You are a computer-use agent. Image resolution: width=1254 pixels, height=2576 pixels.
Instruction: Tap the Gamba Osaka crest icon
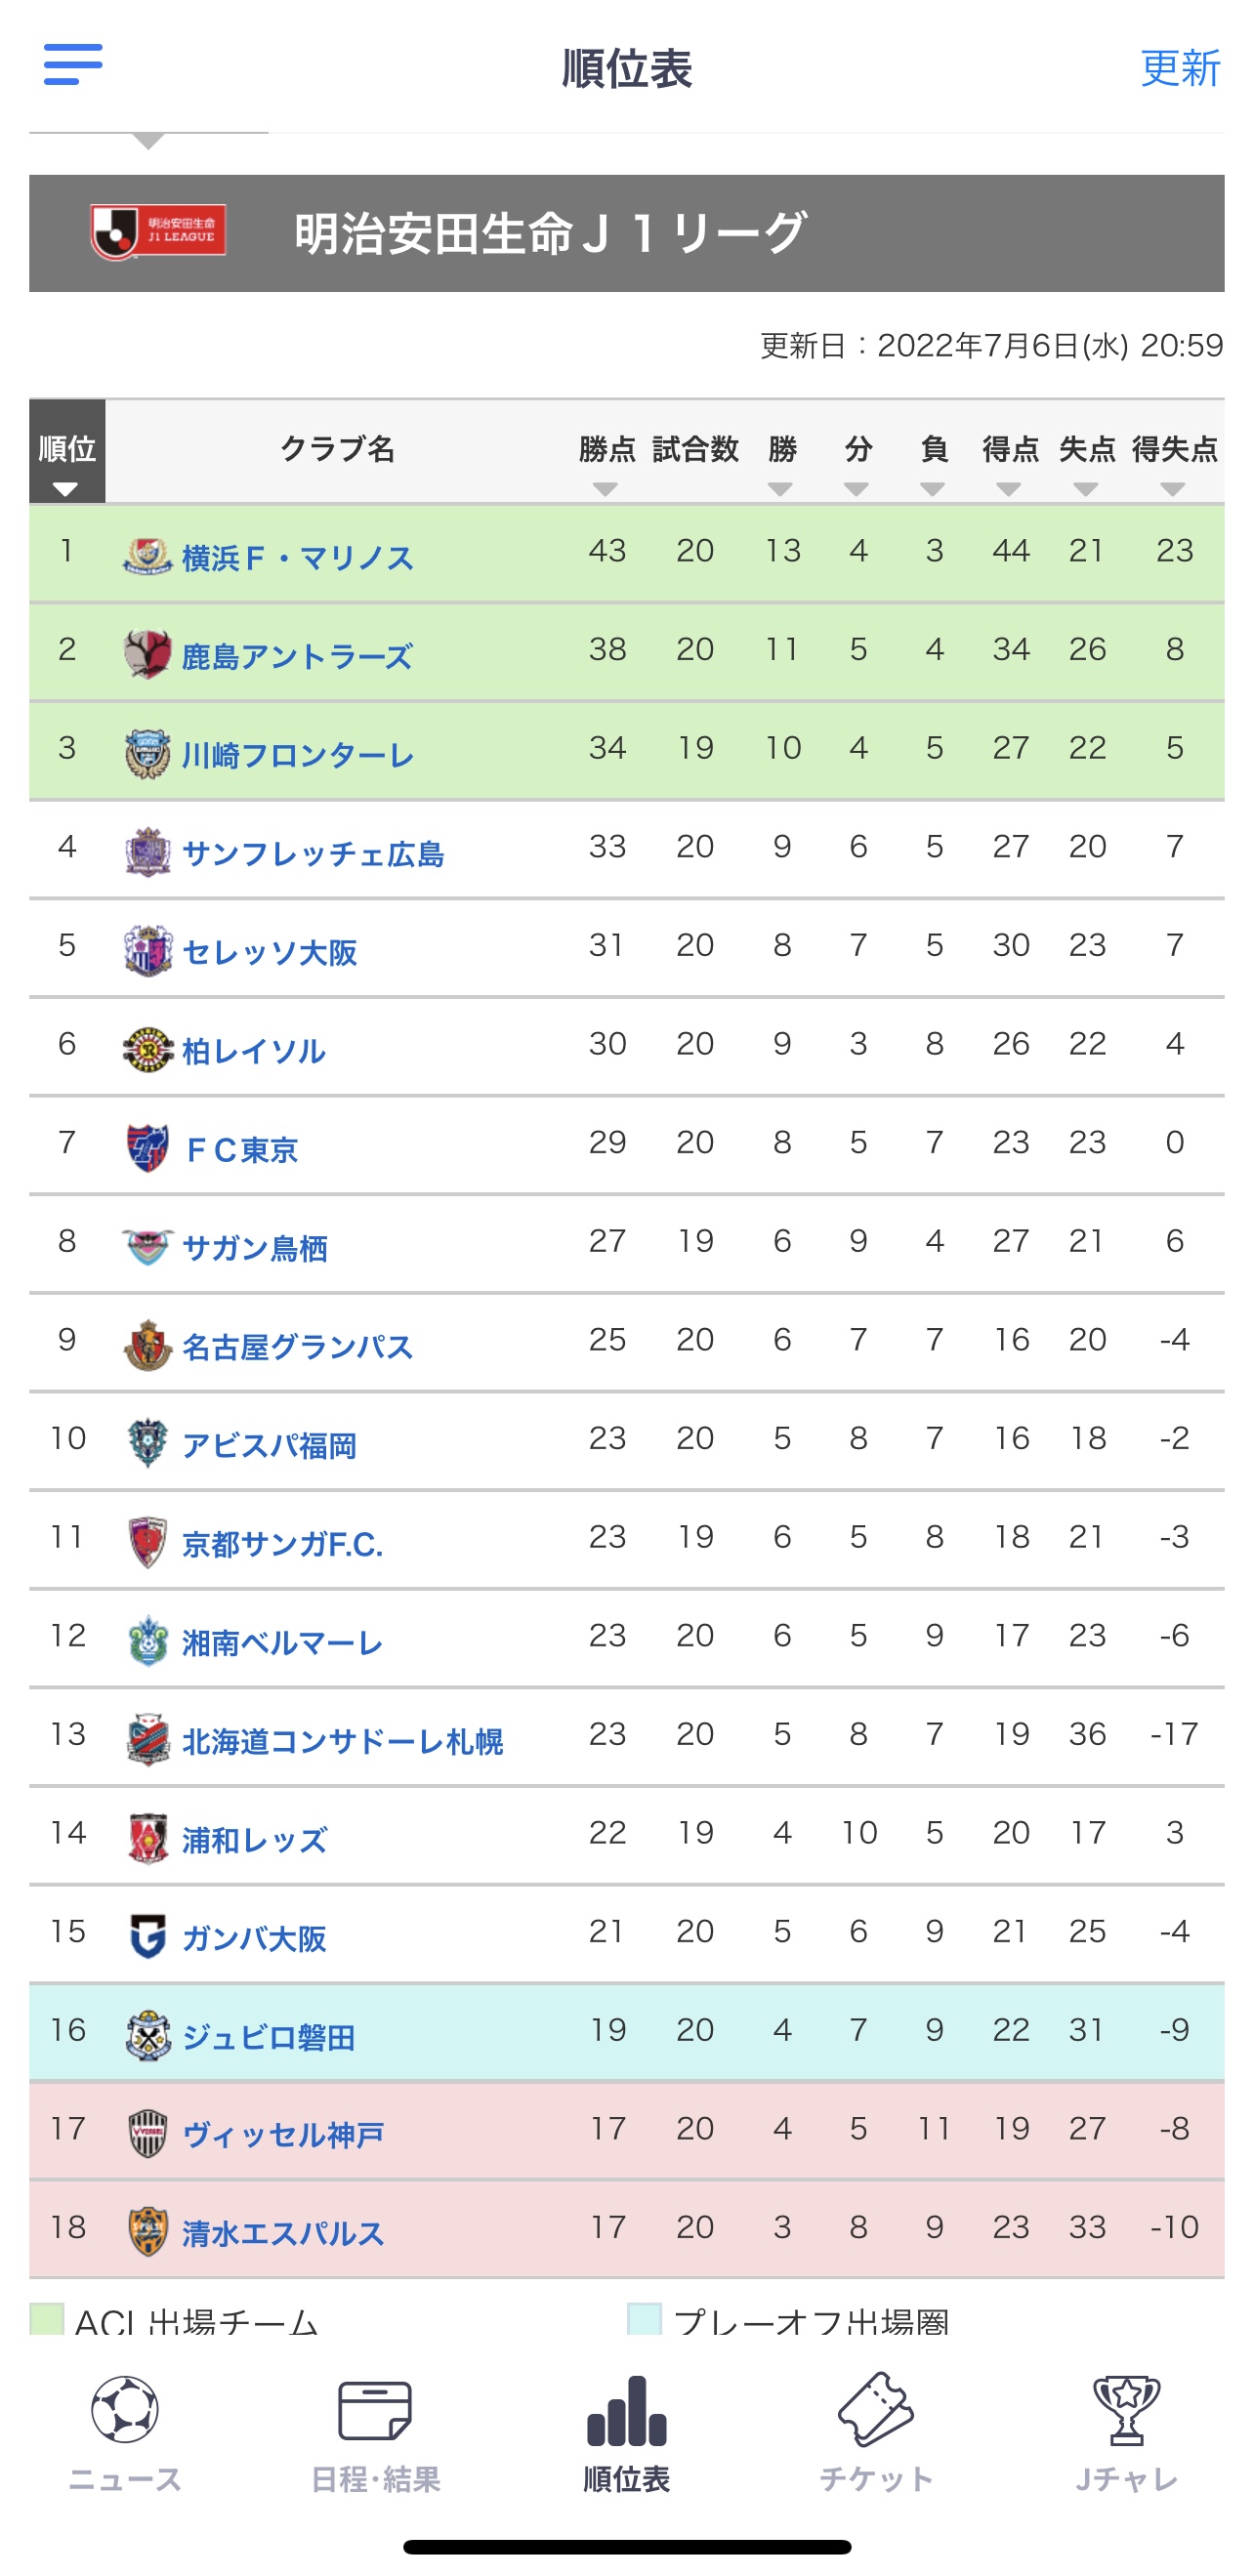[147, 1936]
